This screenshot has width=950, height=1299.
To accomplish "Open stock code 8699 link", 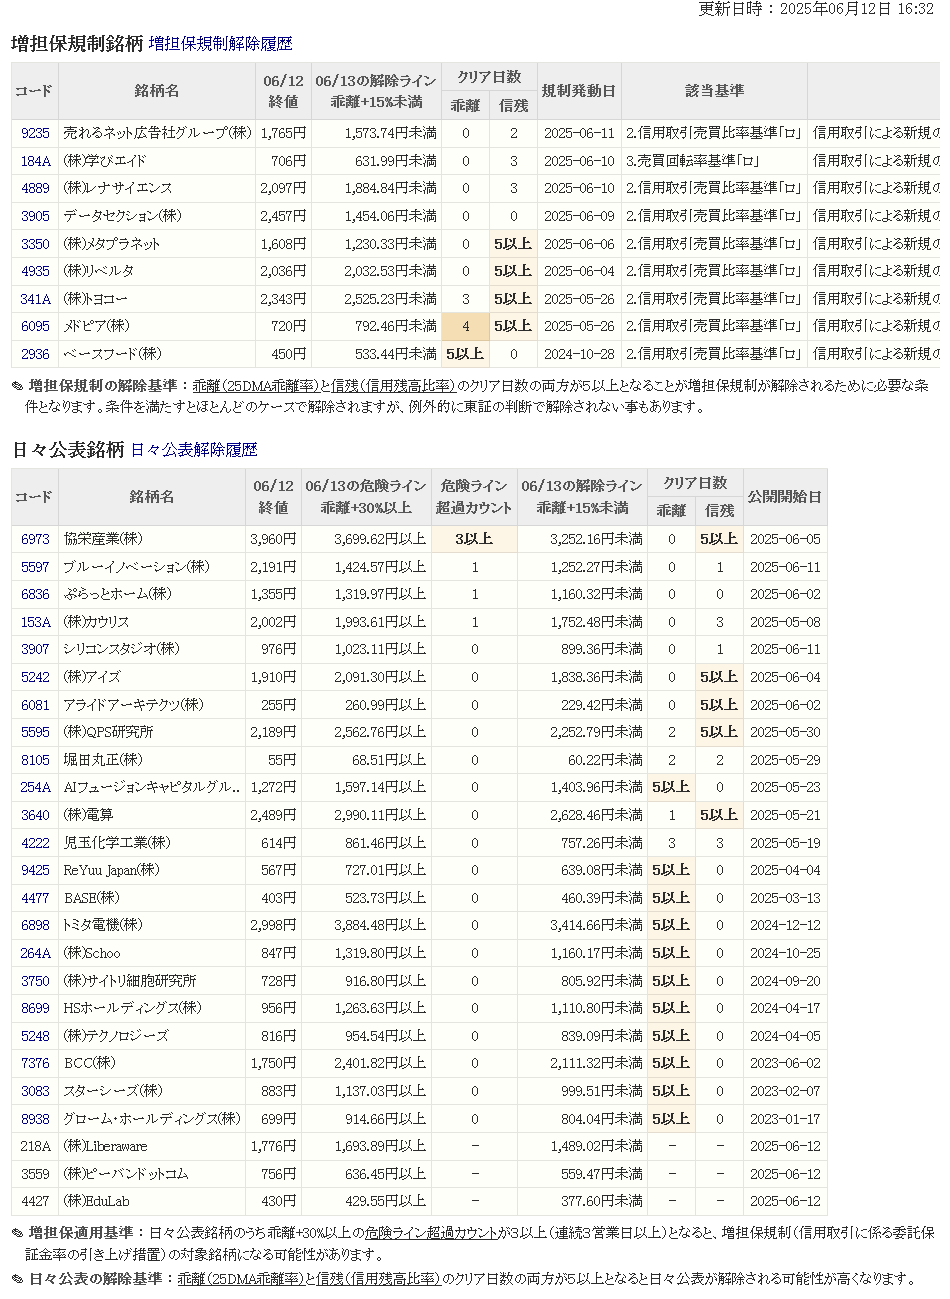I will pos(35,1008).
